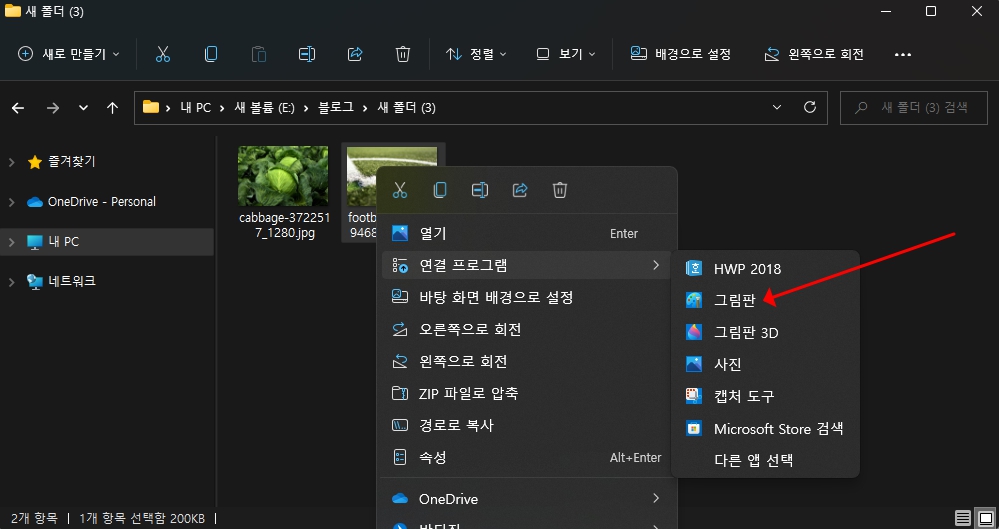The width and height of the screenshot is (999, 529).
Task: Choose 바탕 화면 배경으로 설정
Action: 526,297
